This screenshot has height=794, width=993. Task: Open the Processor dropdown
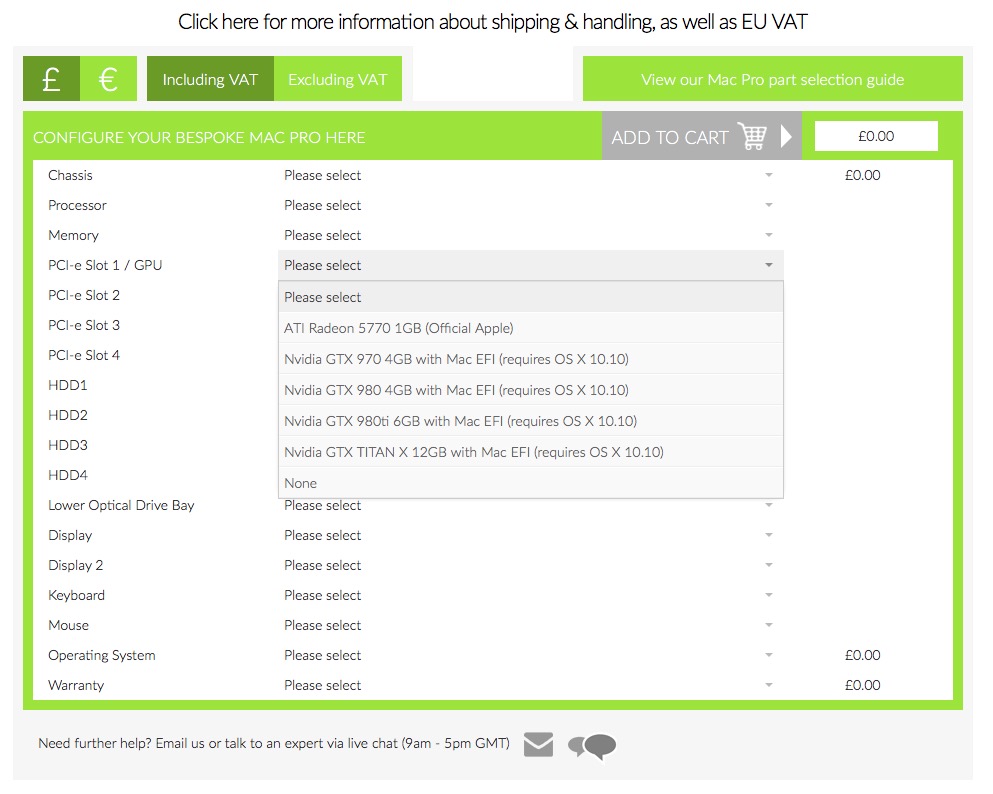[531, 205]
